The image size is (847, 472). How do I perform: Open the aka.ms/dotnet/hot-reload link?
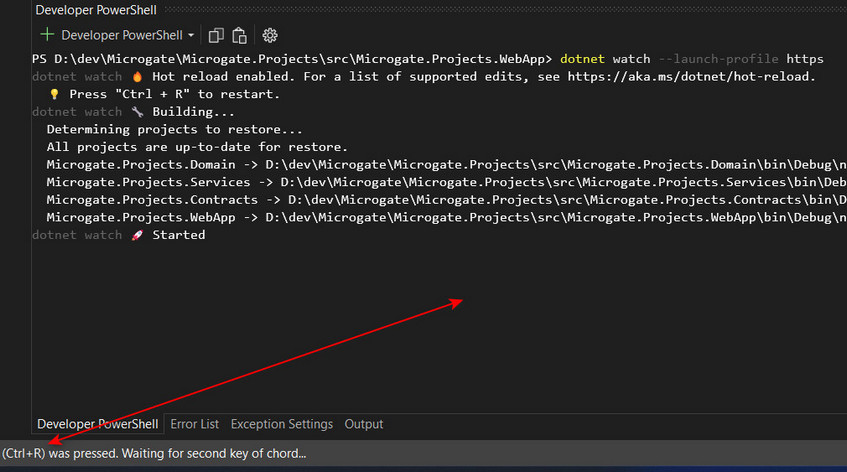(x=688, y=77)
